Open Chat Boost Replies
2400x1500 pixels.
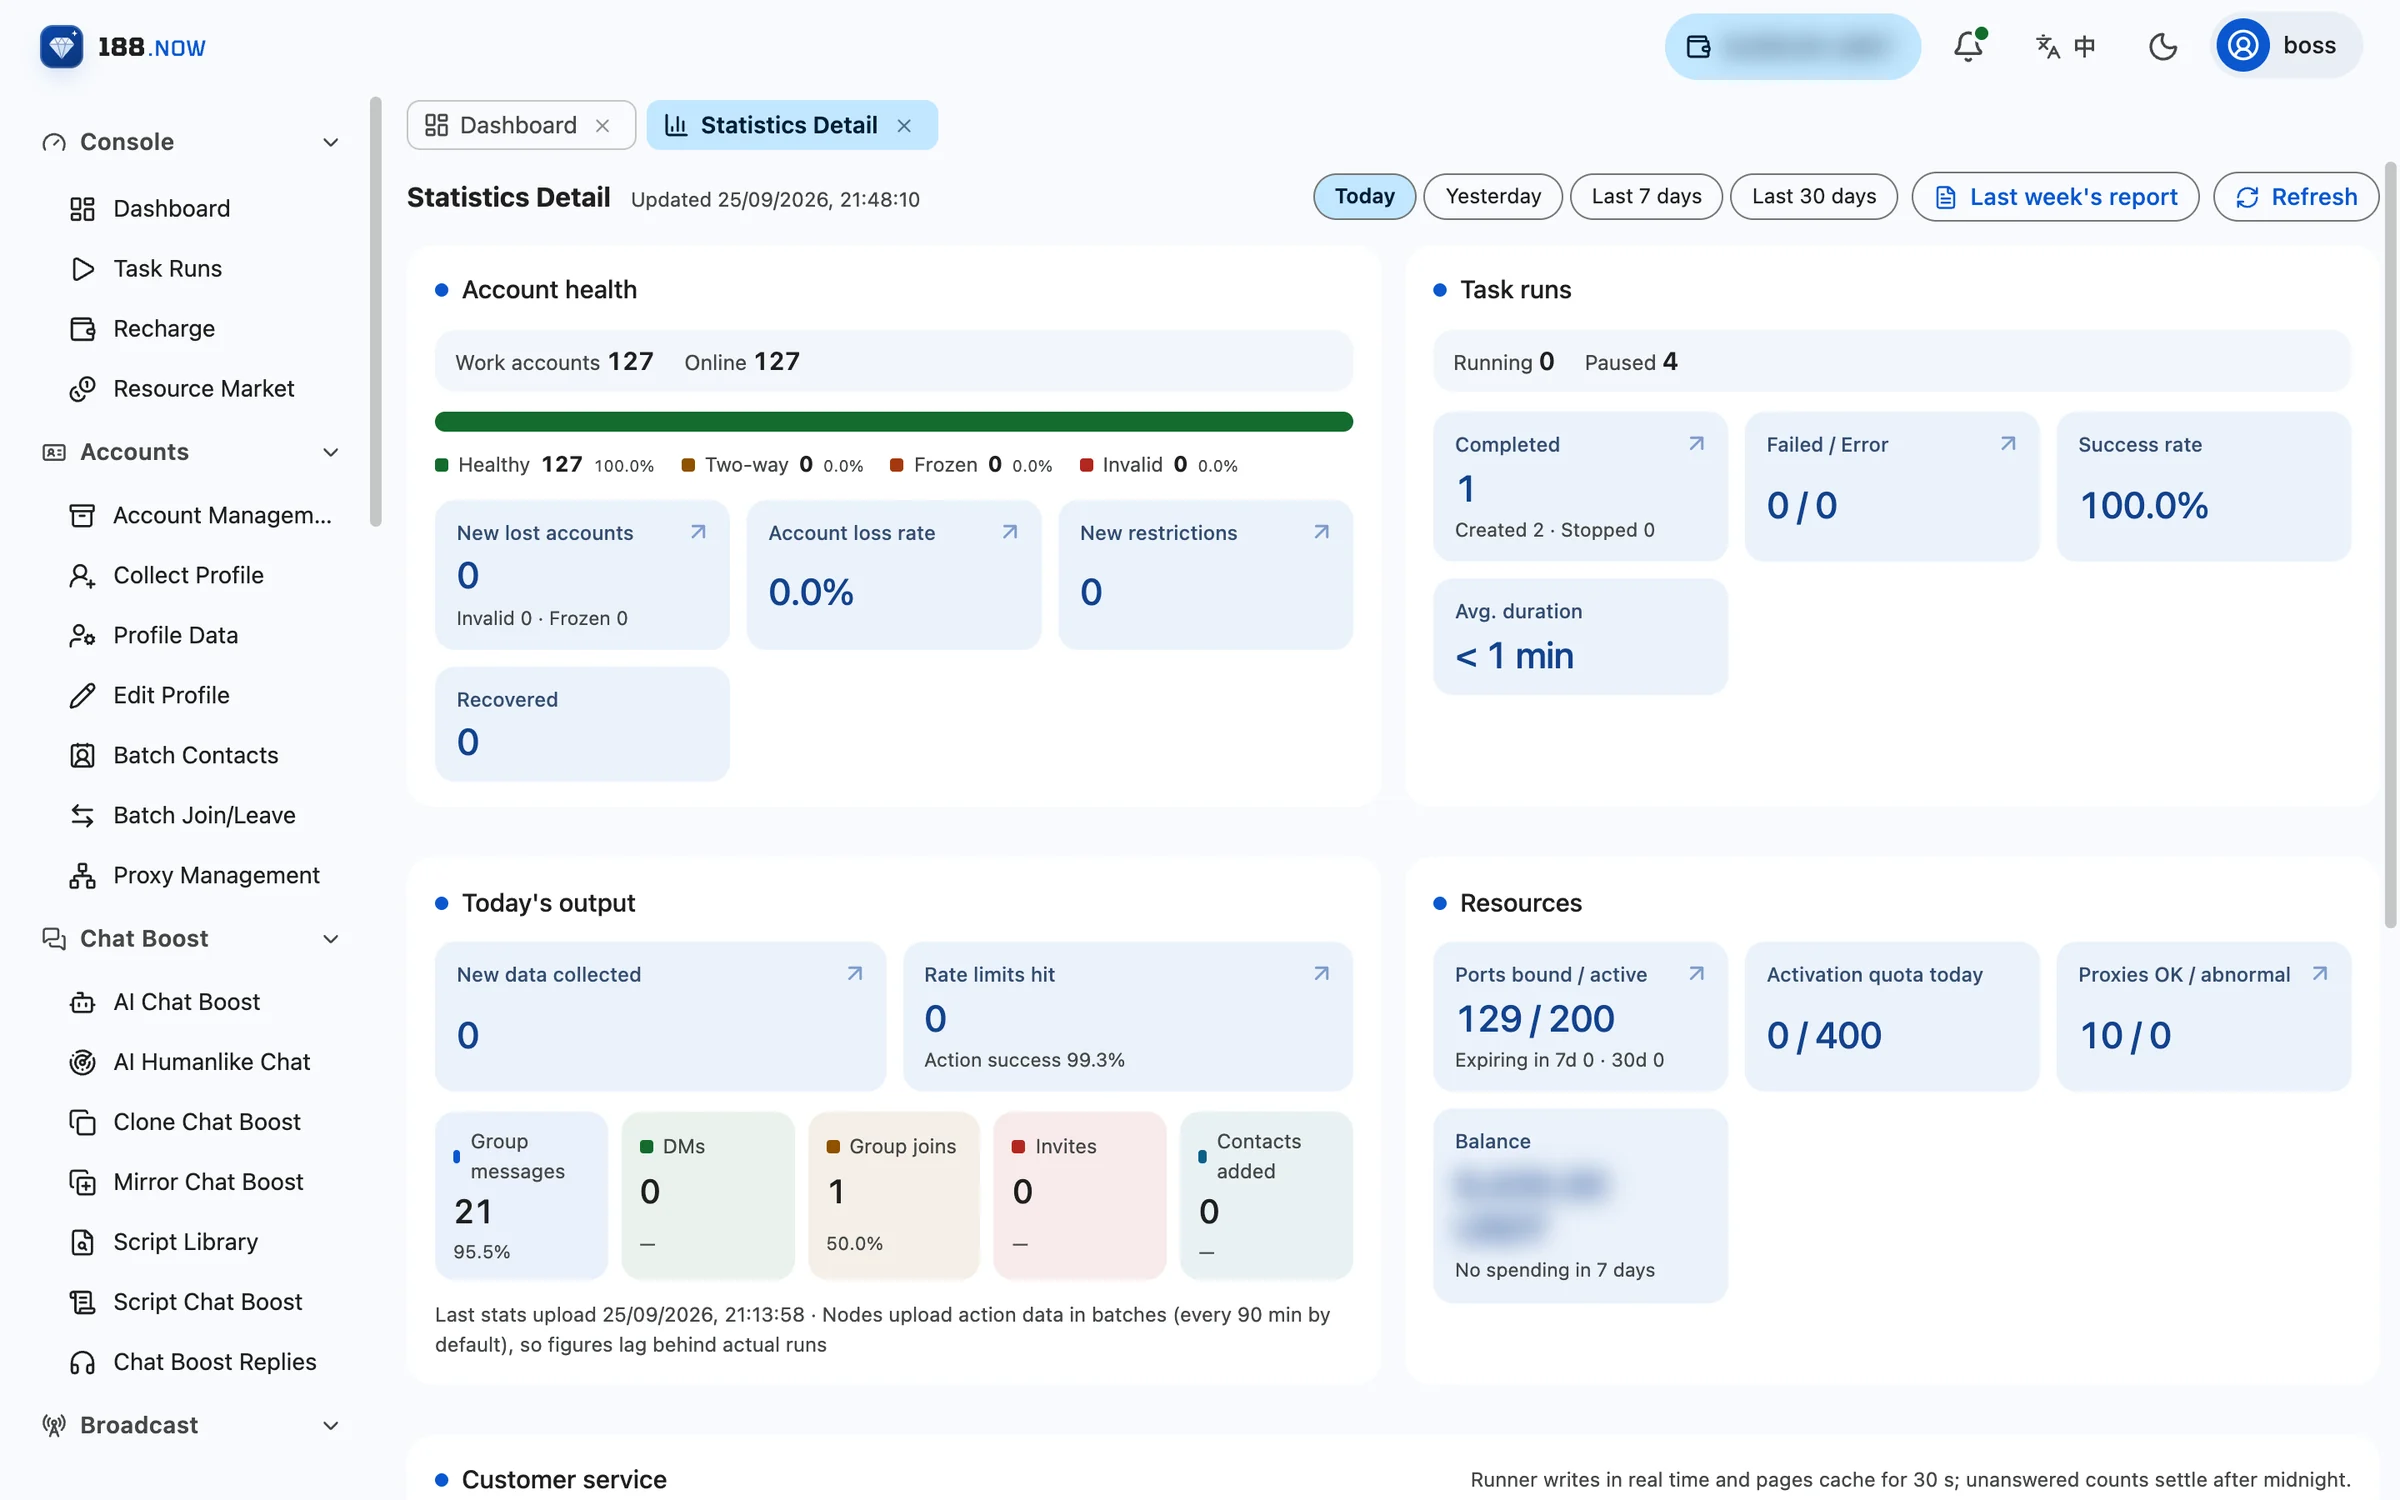point(214,1362)
